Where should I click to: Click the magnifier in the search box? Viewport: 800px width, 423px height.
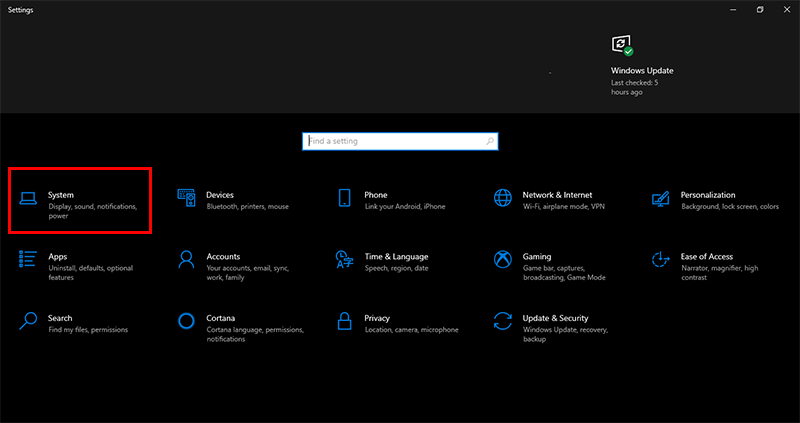coord(490,141)
